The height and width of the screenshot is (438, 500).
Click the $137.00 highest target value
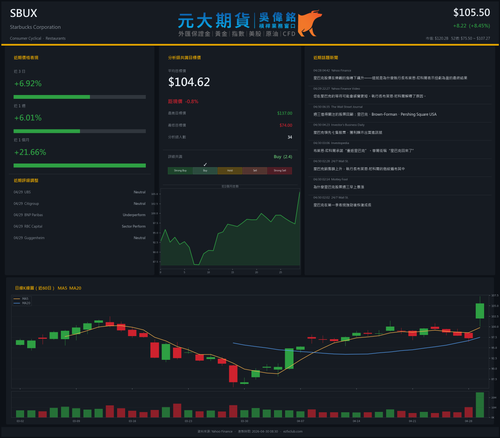(x=285, y=113)
